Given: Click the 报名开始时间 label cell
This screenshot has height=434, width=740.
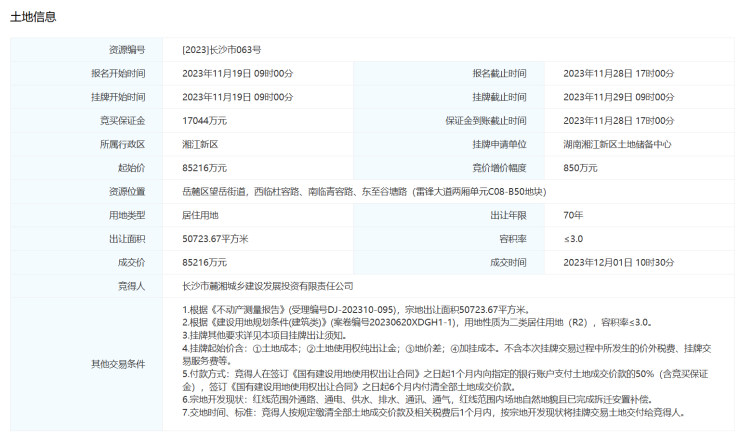Looking at the screenshot, I should 118,74.
